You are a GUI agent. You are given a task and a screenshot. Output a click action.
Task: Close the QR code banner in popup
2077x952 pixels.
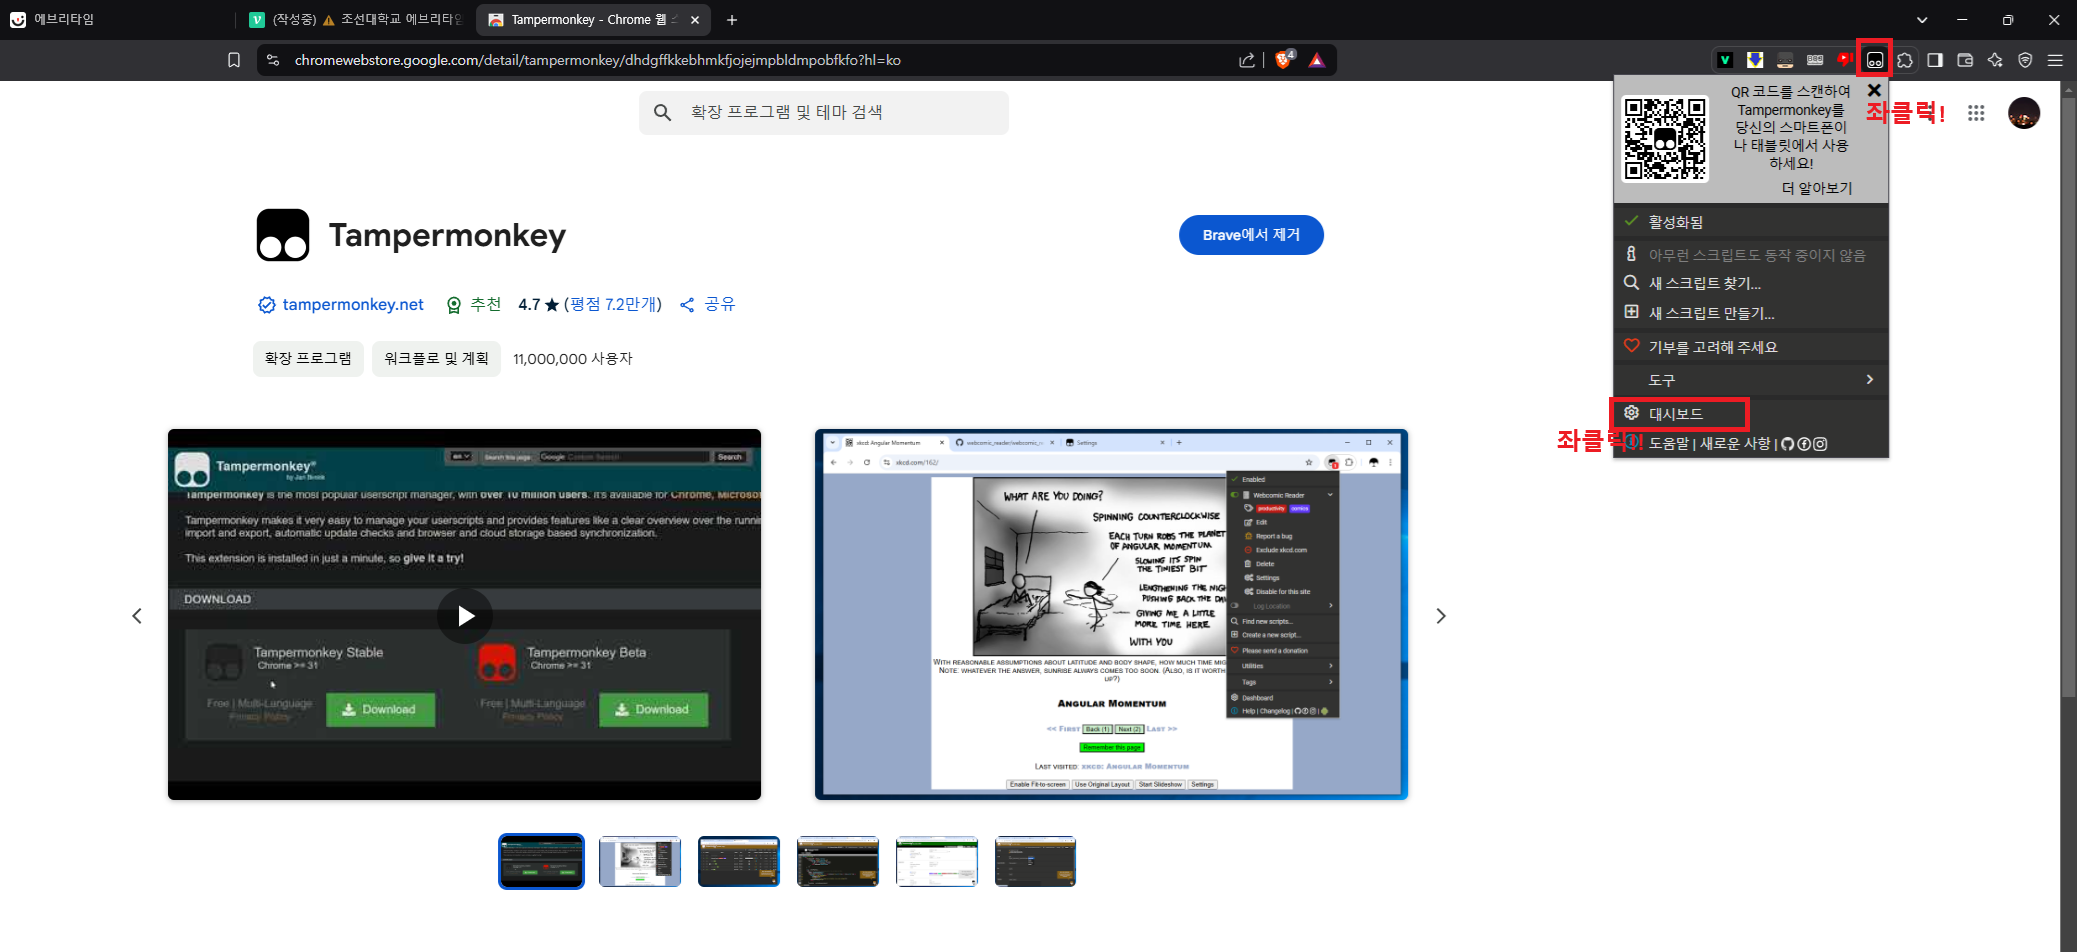pyautogui.click(x=1874, y=91)
